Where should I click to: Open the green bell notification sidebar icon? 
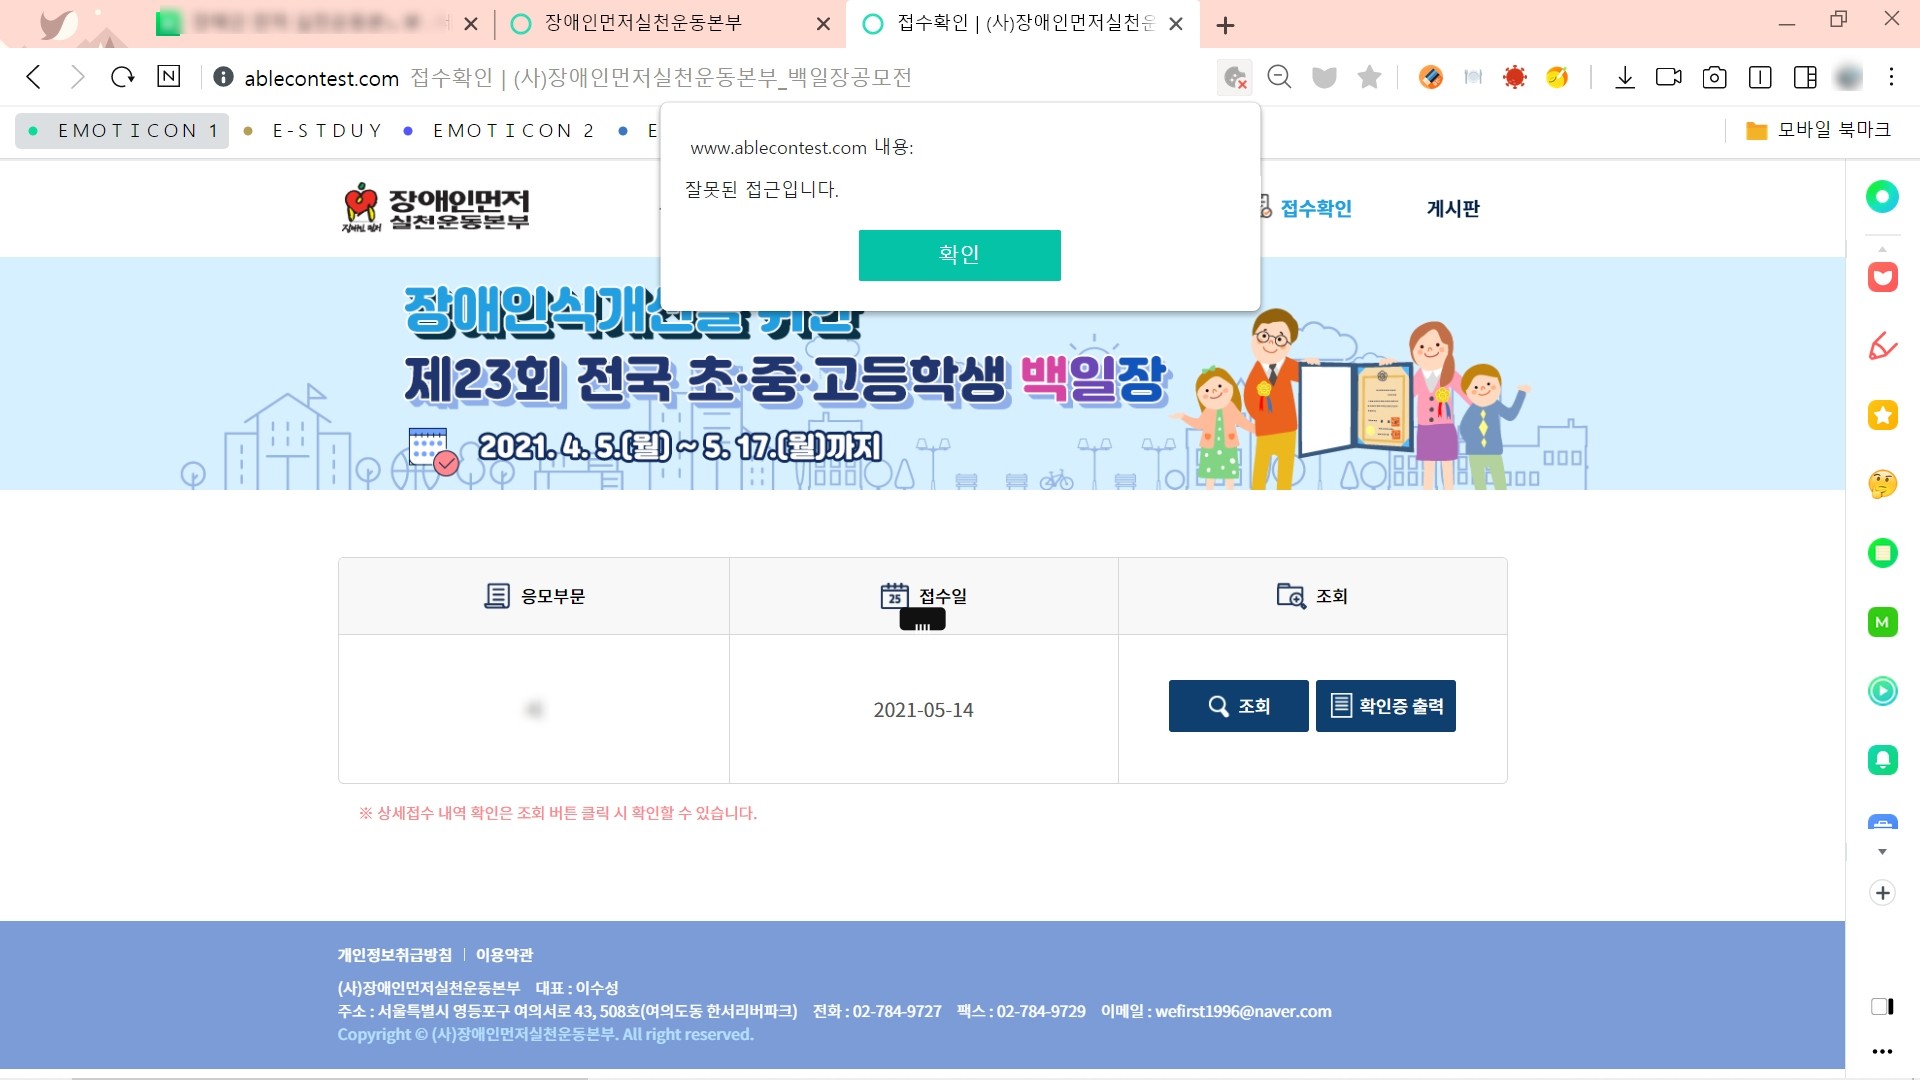pos(1882,760)
